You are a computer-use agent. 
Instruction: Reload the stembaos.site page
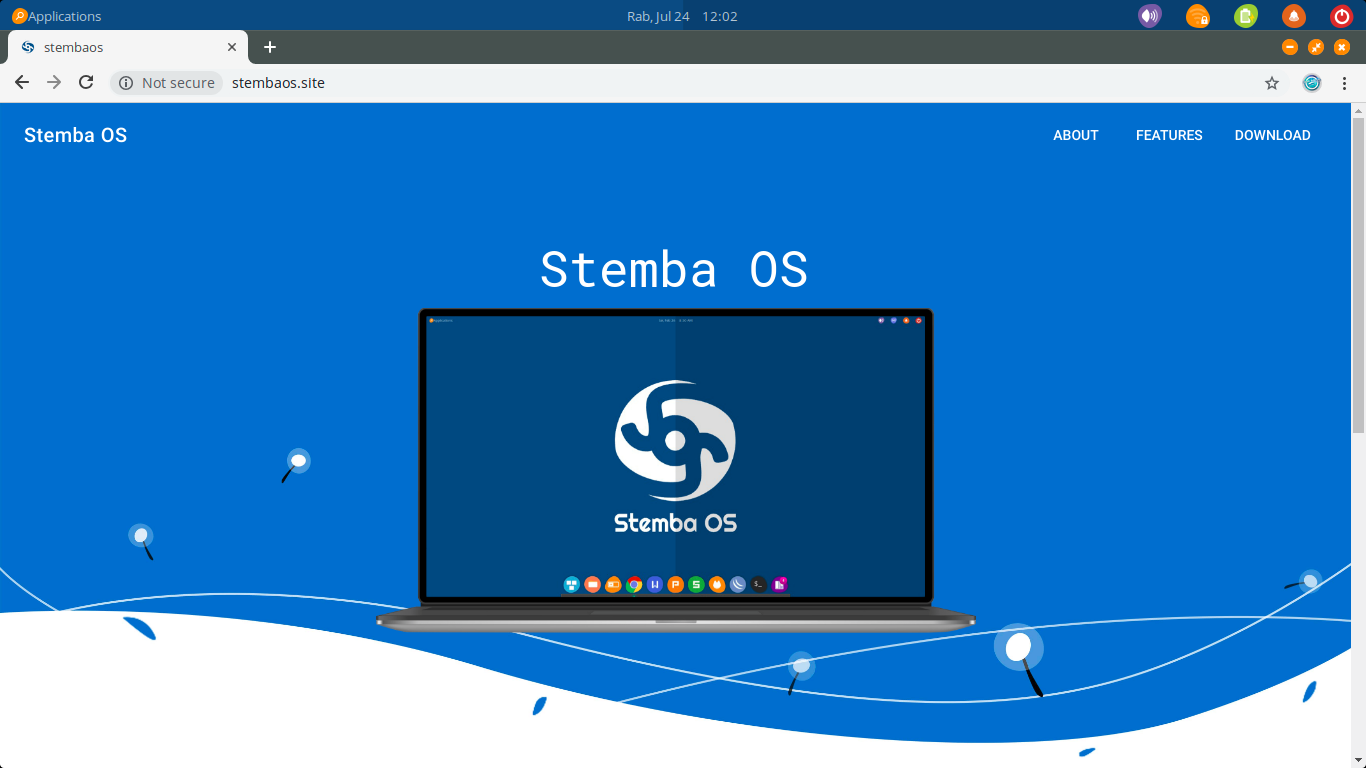pyautogui.click(x=85, y=83)
